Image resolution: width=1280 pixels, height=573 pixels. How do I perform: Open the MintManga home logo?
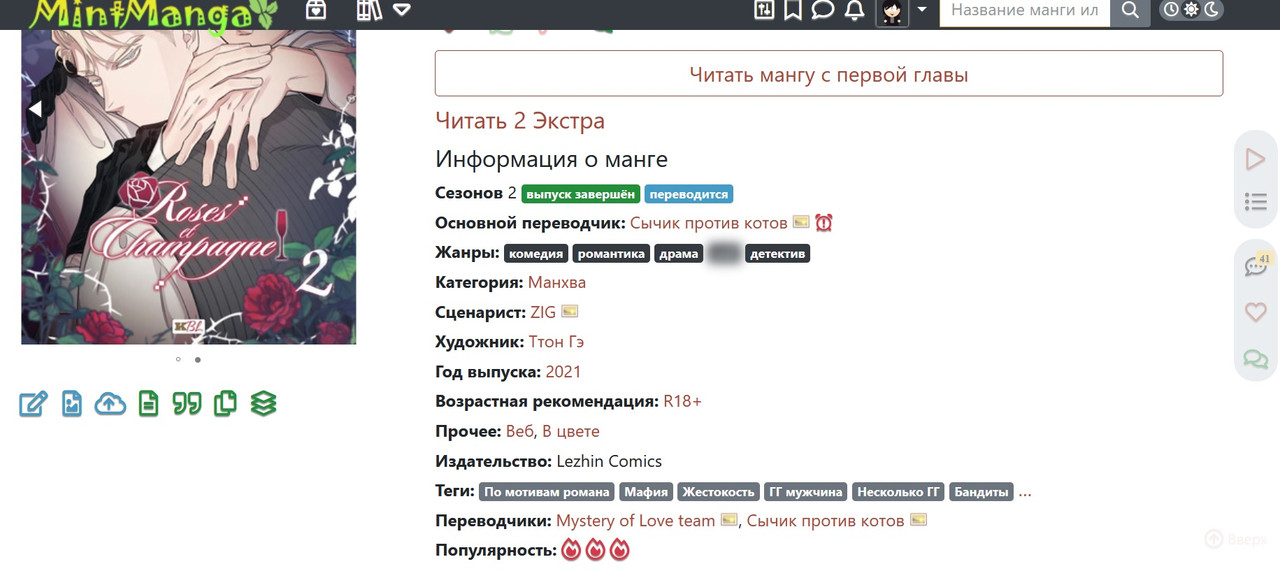pos(152,15)
